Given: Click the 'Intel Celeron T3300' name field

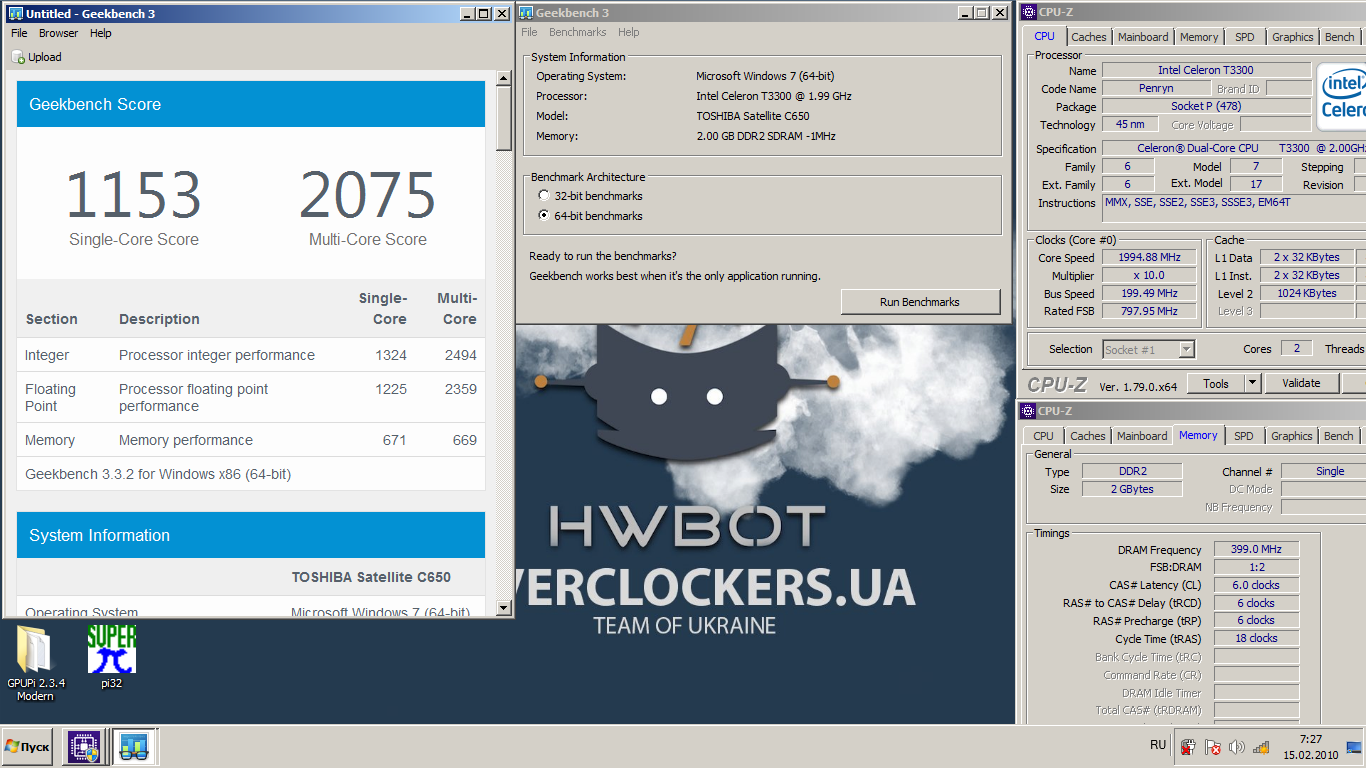Looking at the screenshot, I should (x=1206, y=70).
